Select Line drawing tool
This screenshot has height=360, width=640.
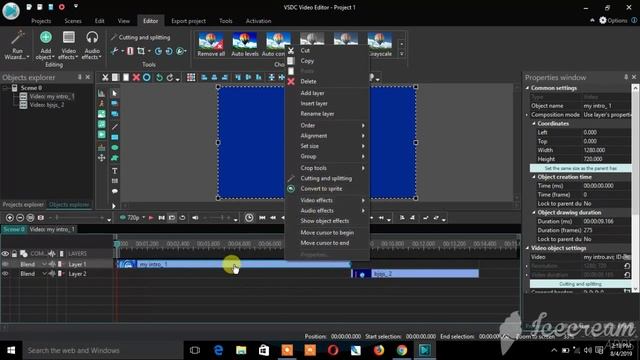point(115,127)
